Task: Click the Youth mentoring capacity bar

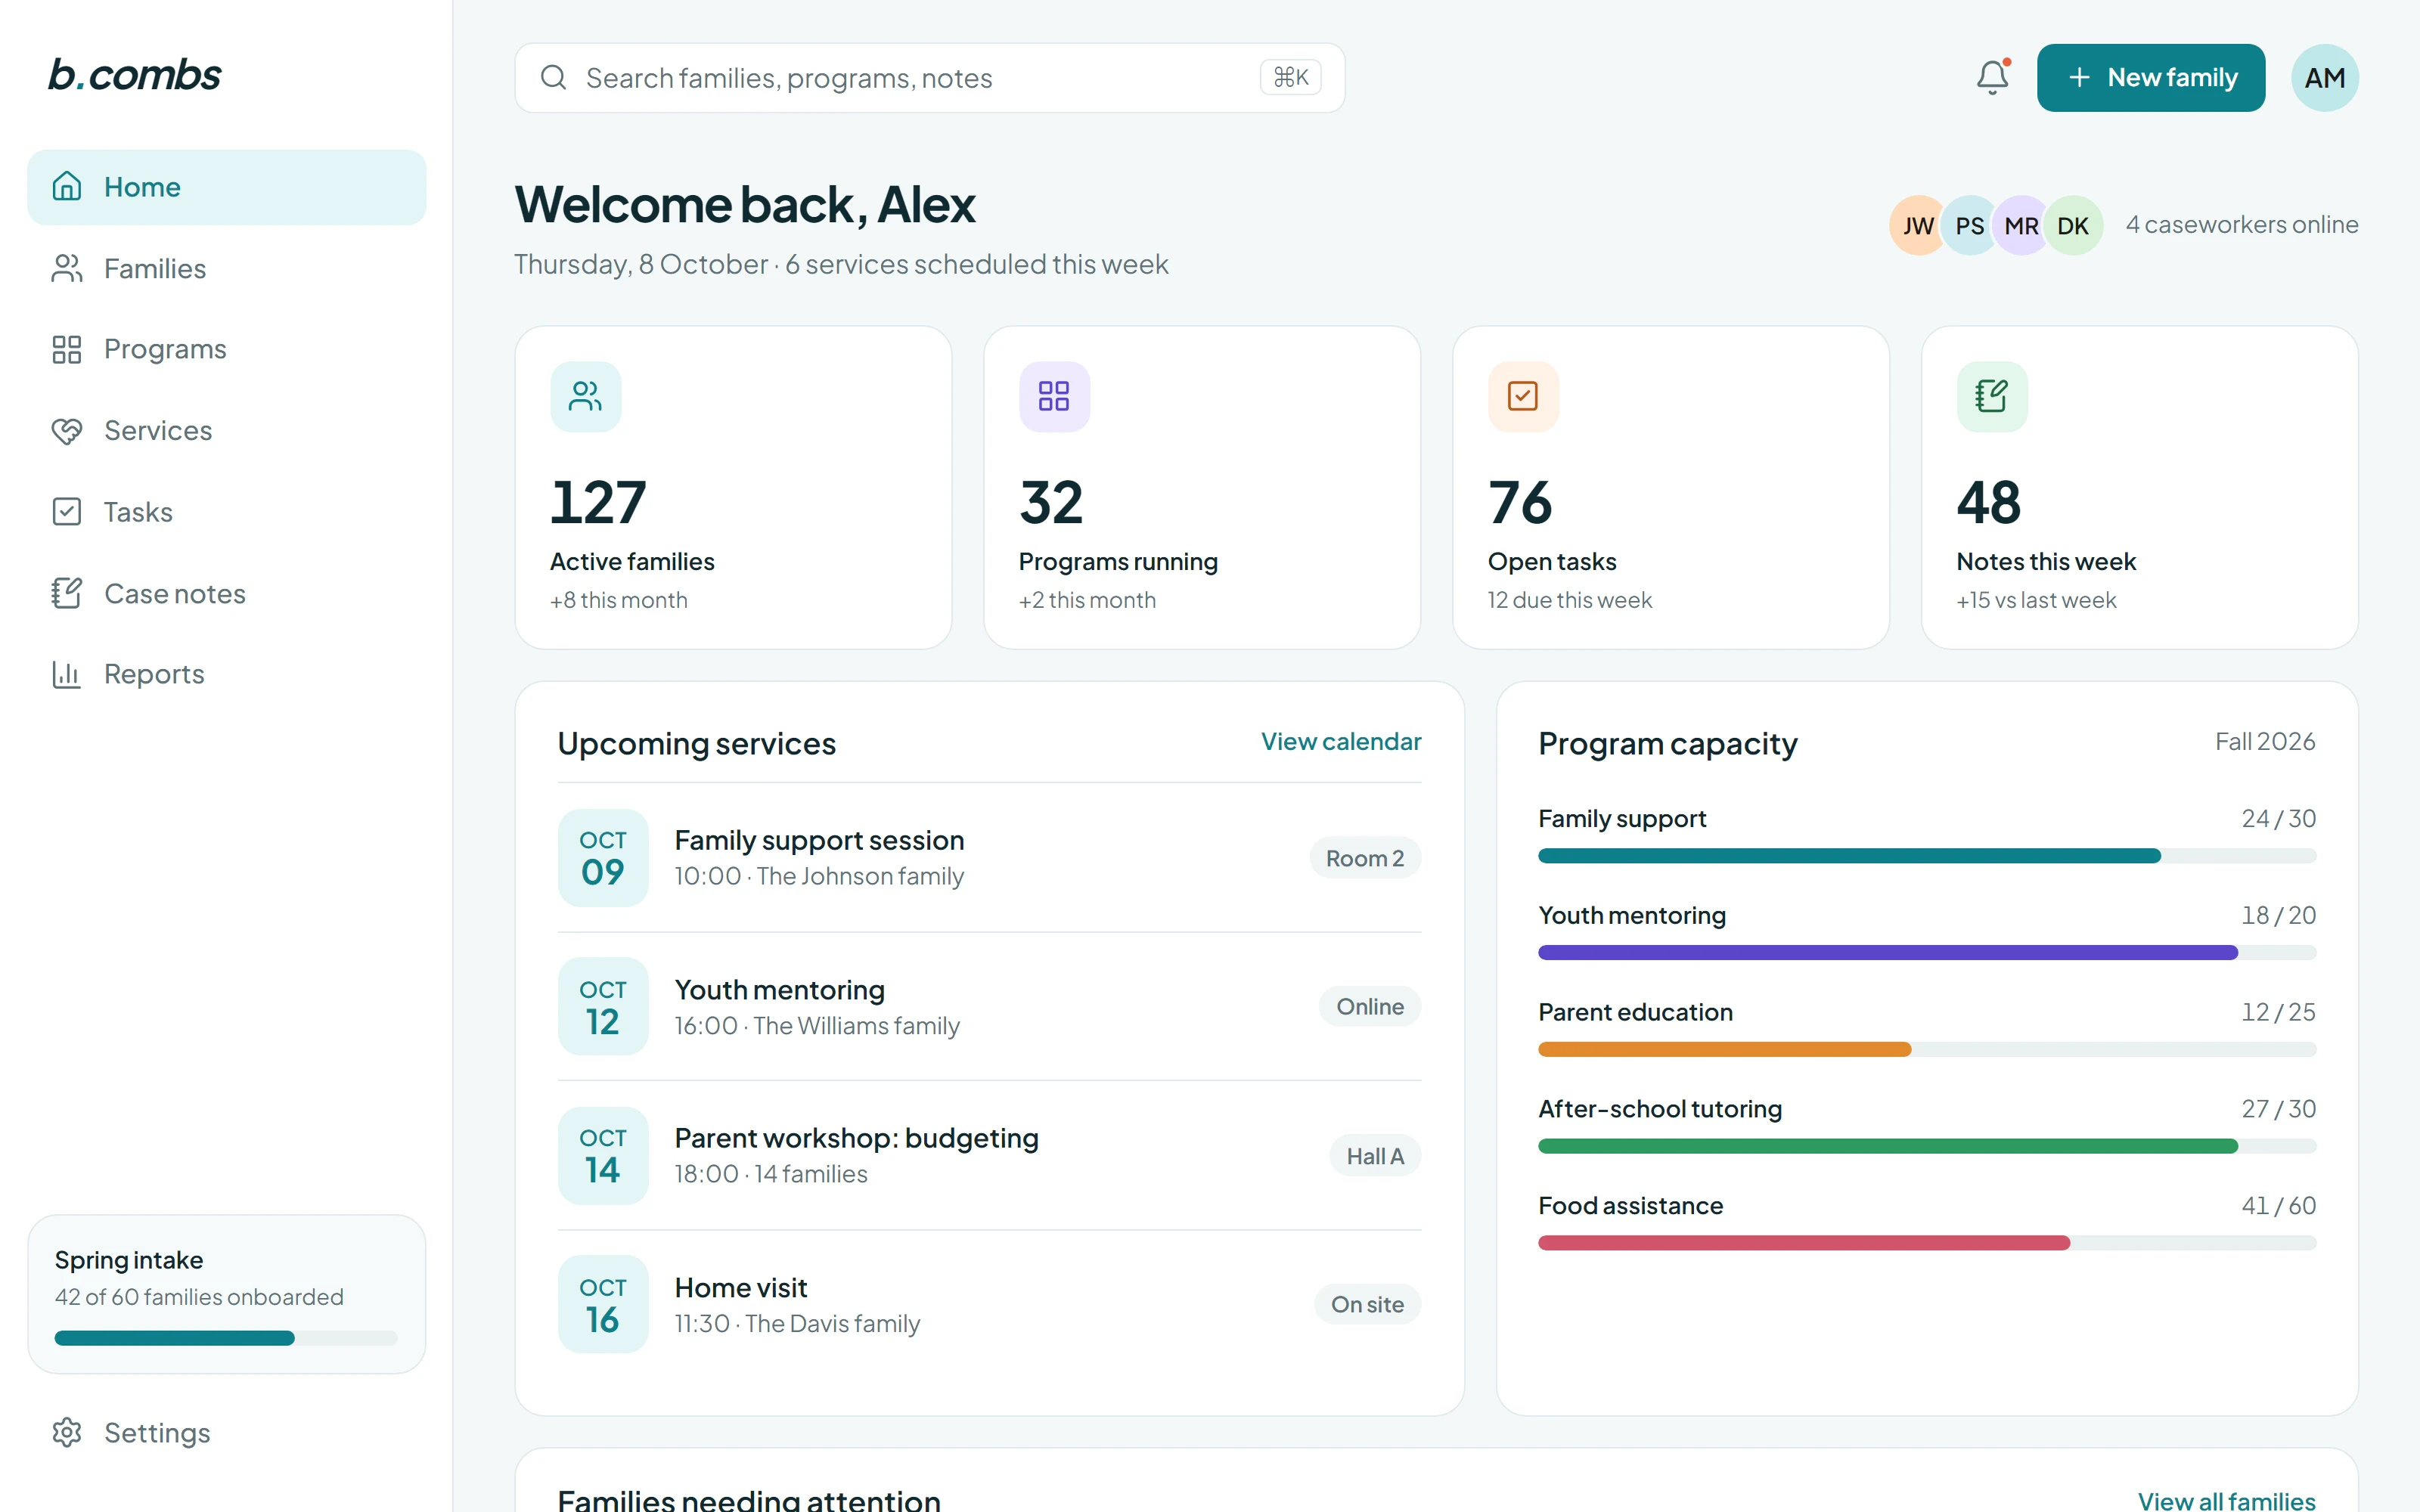Action: pyautogui.click(x=1926, y=953)
